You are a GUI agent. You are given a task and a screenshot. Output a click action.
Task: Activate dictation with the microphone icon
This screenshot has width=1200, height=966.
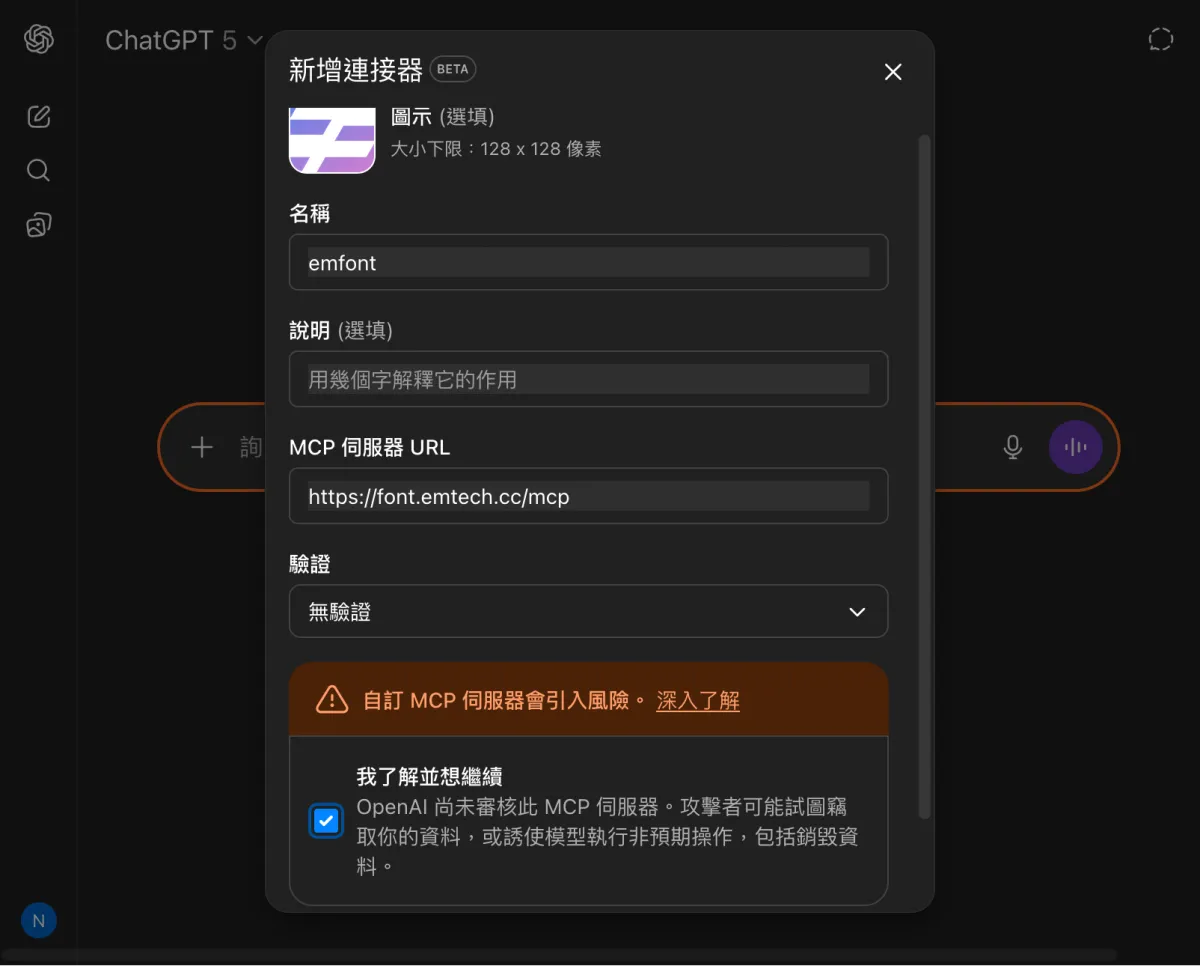tap(1012, 447)
